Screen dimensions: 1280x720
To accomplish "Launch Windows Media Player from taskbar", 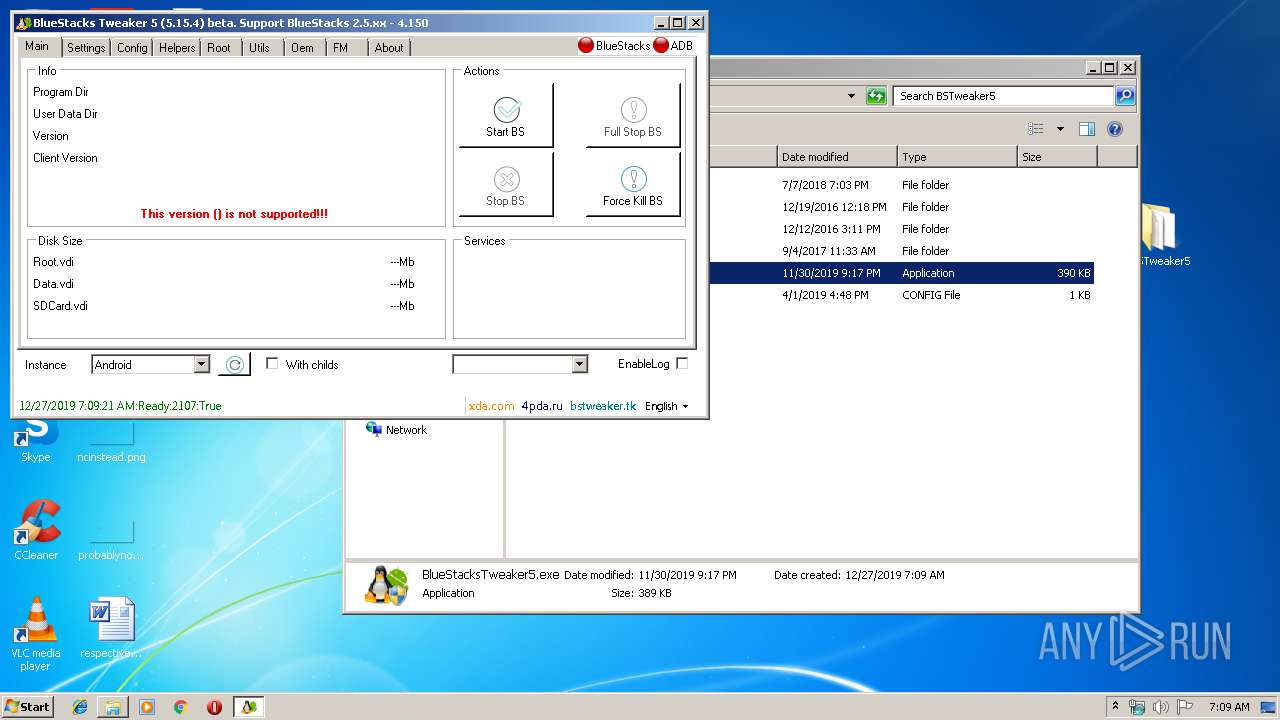I will pos(147,707).
